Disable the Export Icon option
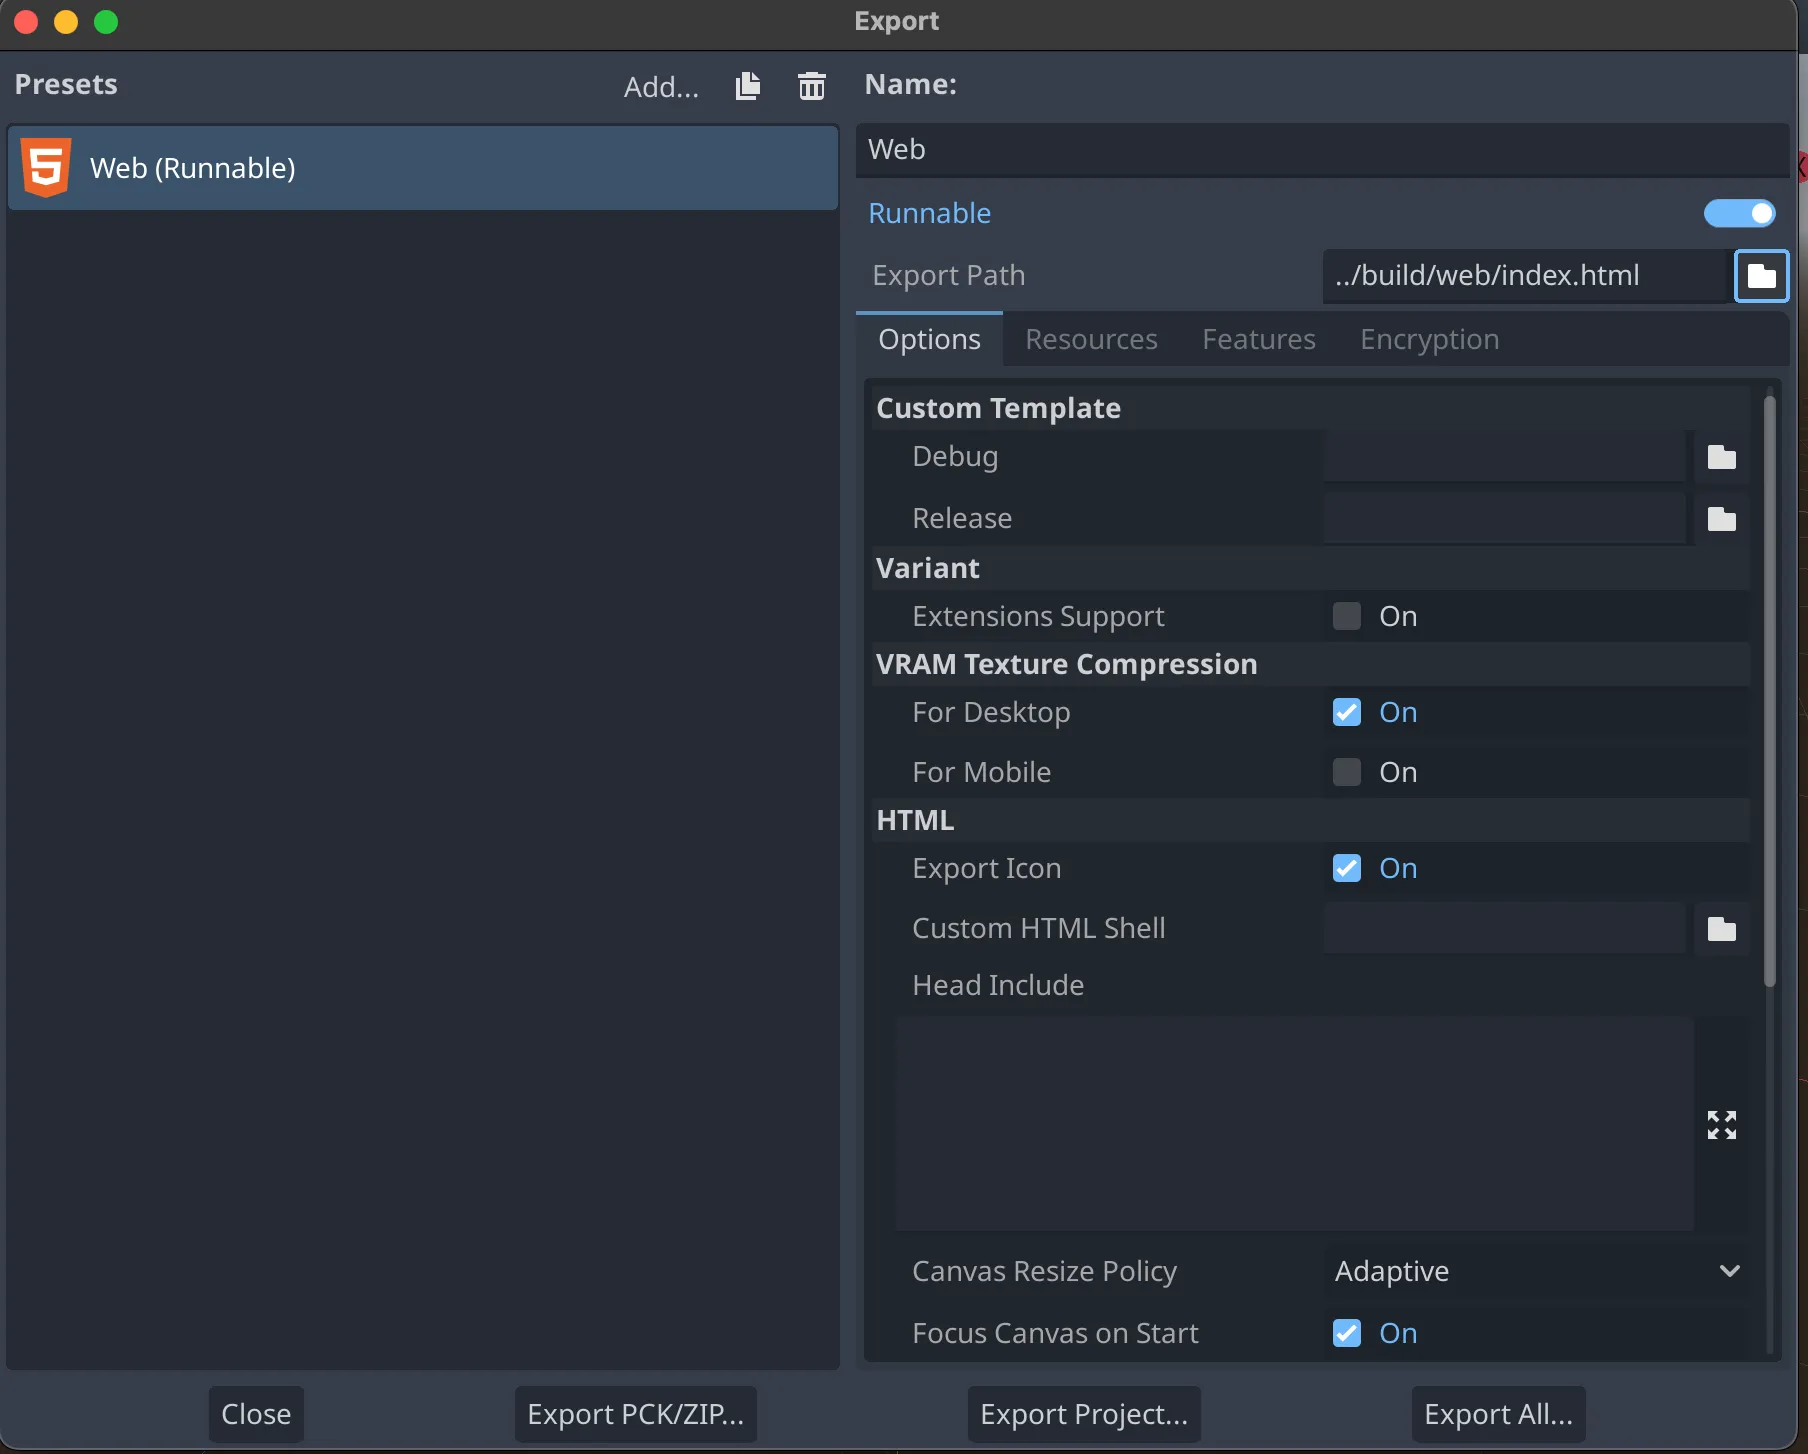 (1346, 868)
